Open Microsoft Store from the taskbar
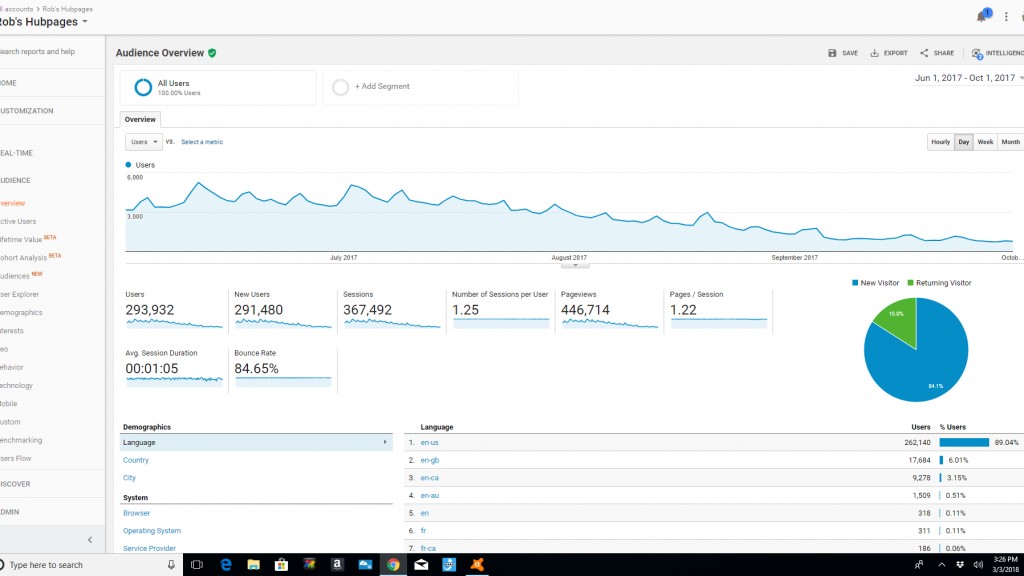 pyautogui.click(x=281, y=565)
